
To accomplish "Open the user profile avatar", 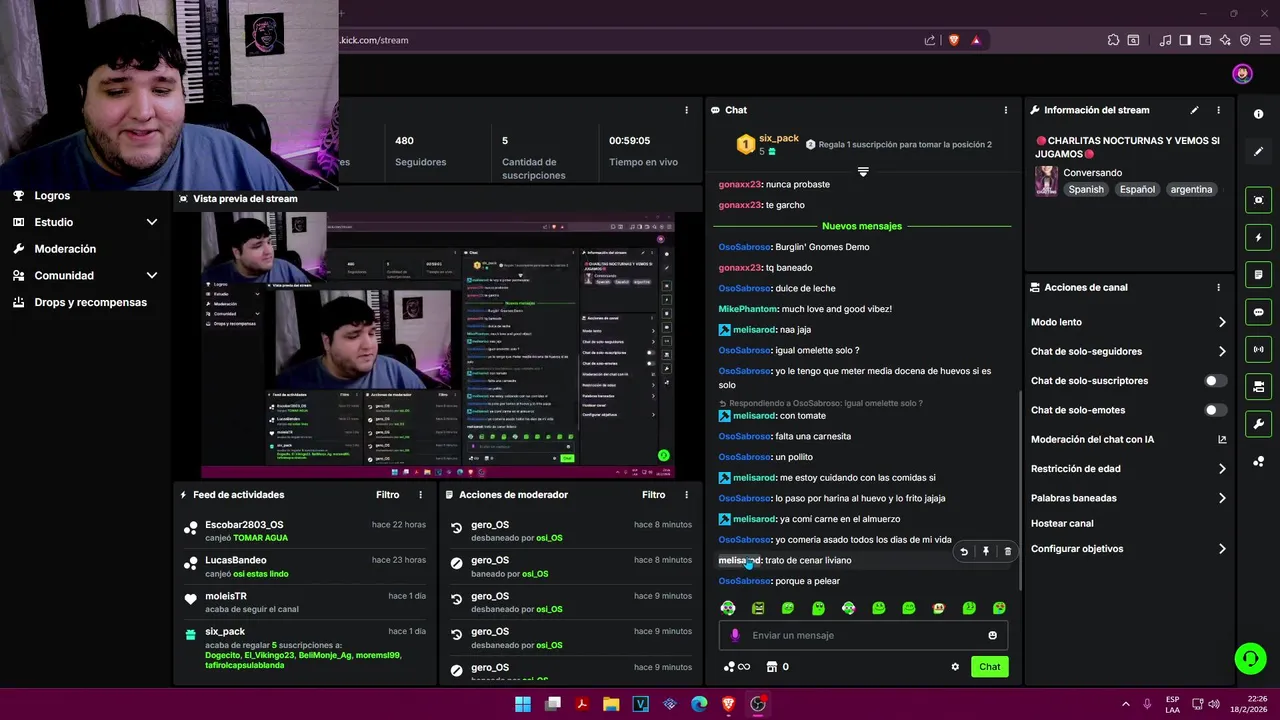I will 1242,74.
